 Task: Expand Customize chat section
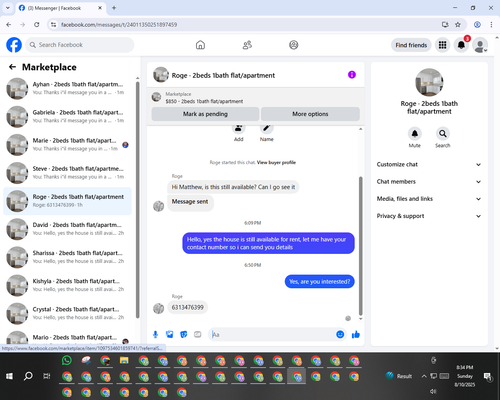click(429, 164)
